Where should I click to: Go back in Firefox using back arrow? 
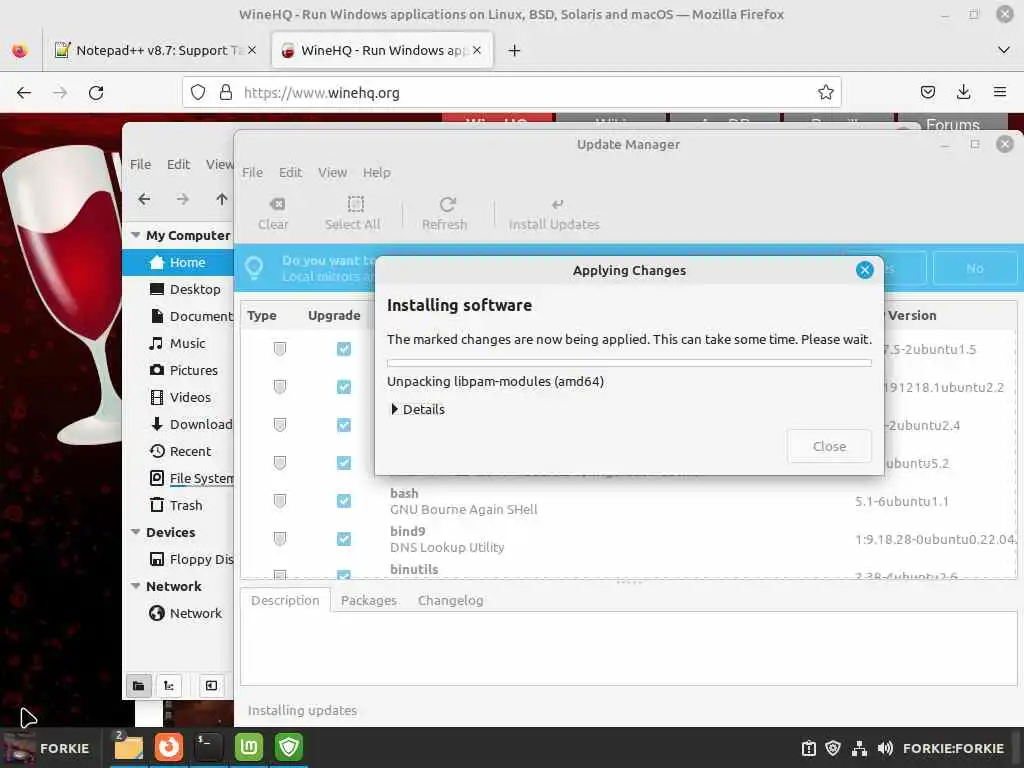tap(24, 93)
